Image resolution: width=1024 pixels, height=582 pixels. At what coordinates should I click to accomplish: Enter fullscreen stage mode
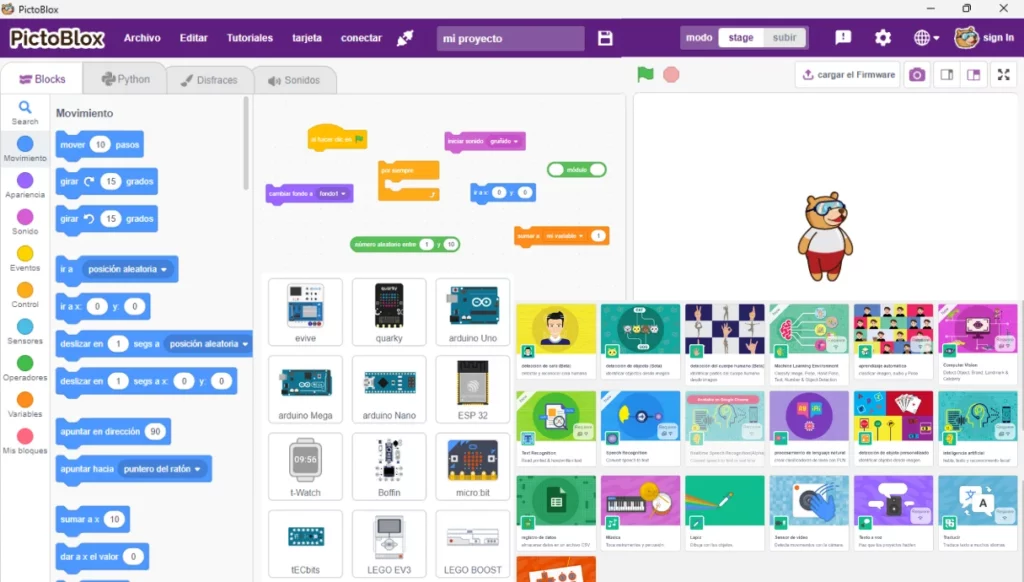click(x=1004, y=75)
